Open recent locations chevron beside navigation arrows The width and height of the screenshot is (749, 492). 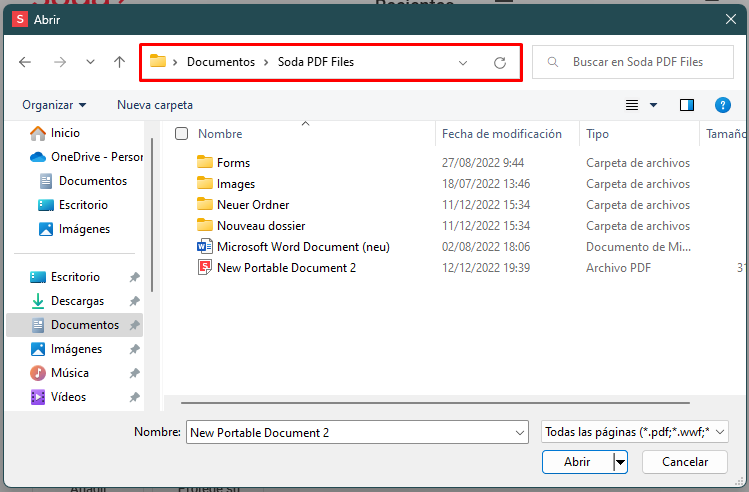90,62
